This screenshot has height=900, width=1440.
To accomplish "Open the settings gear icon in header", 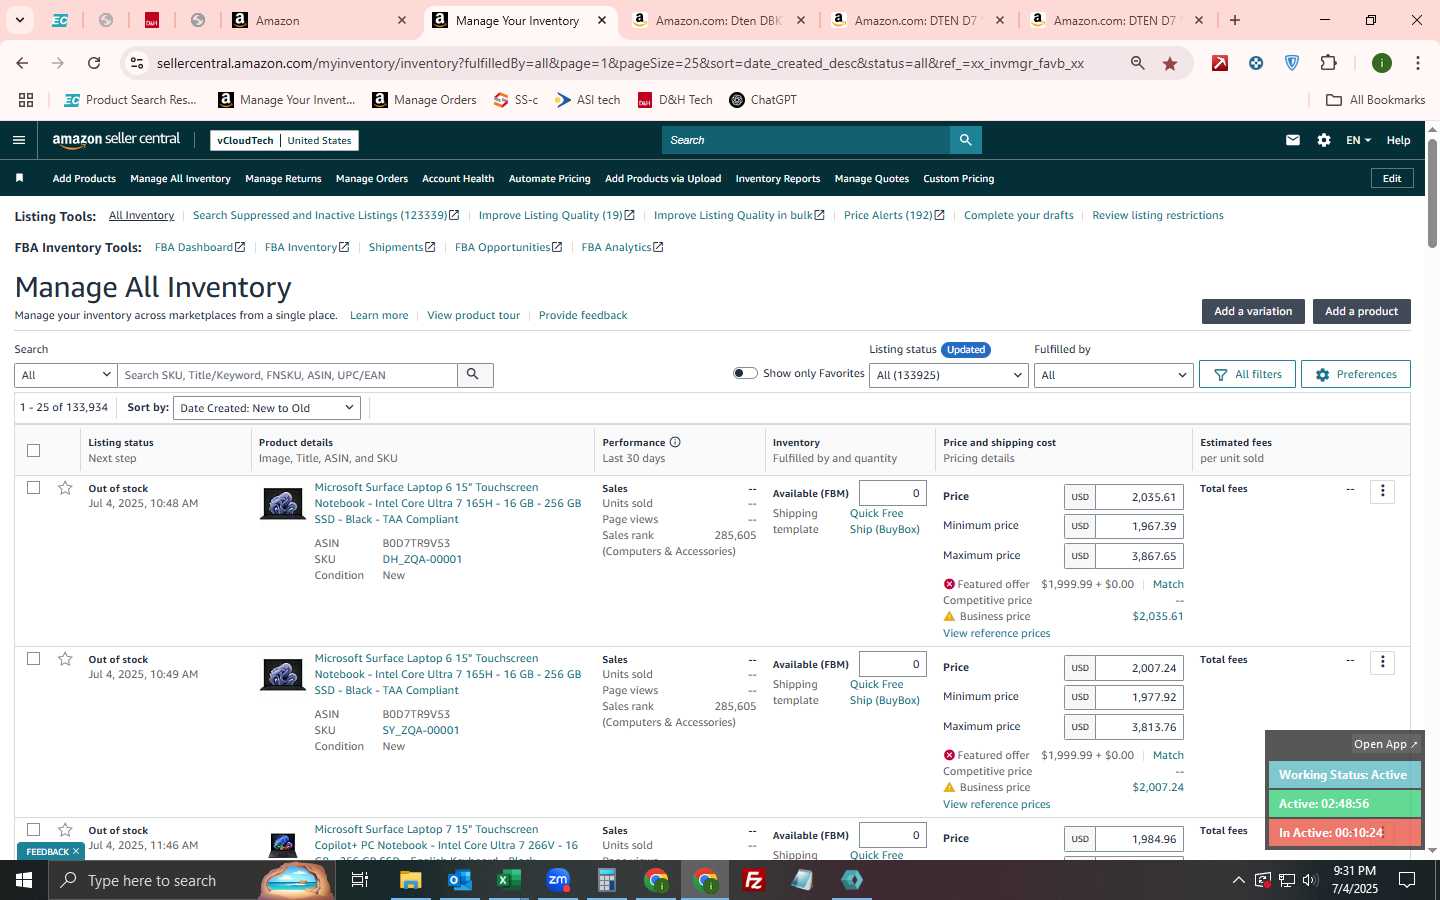I will pos(1324,140).
